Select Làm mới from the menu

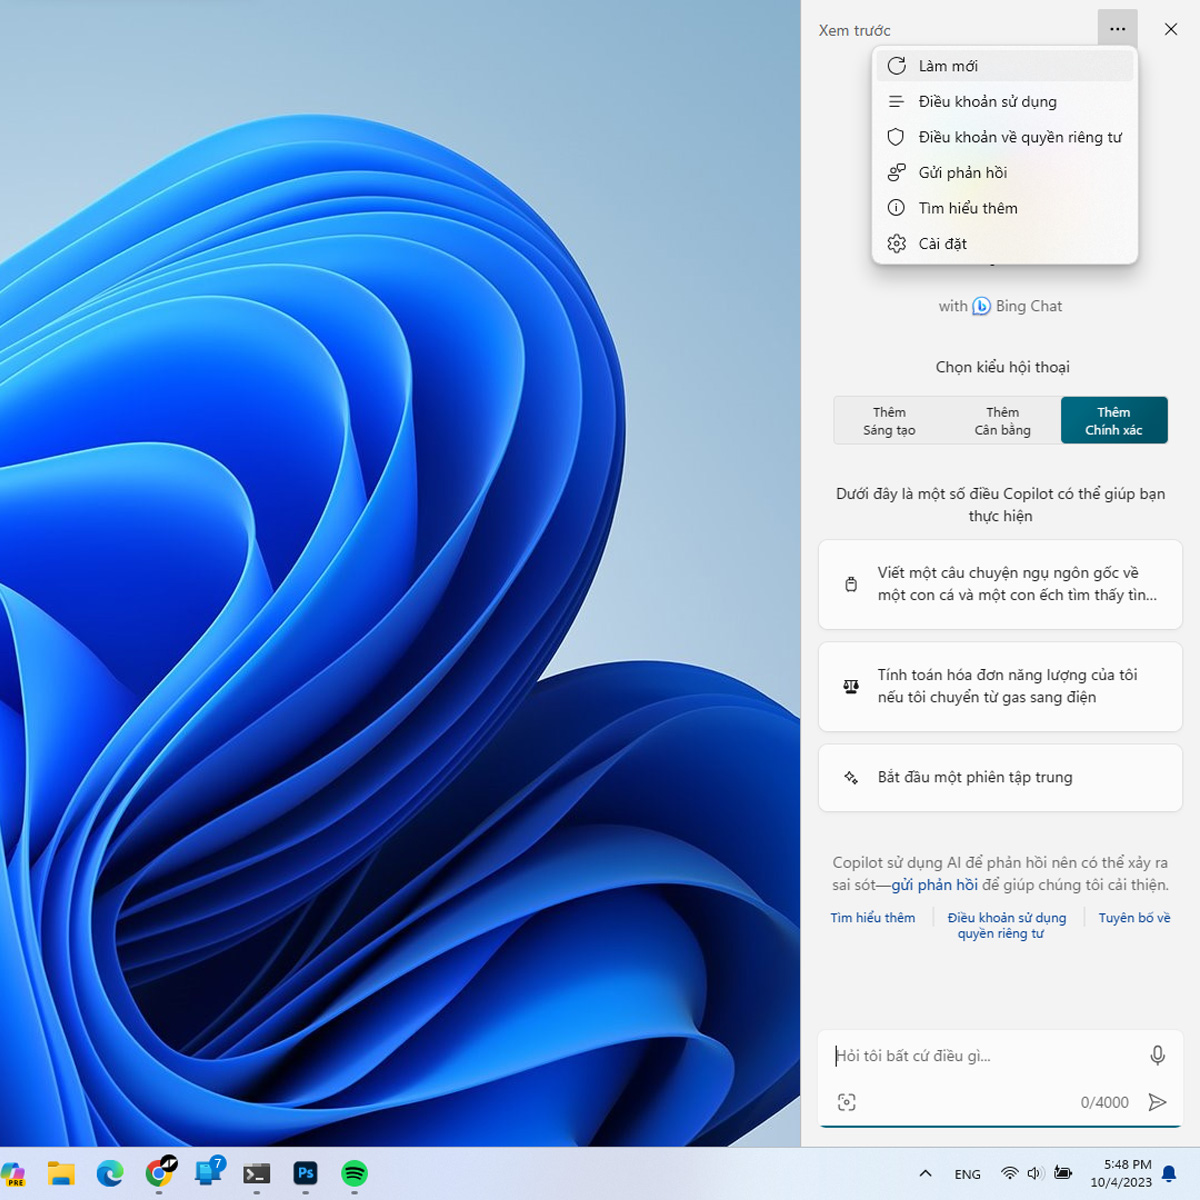pos(1005,66)
